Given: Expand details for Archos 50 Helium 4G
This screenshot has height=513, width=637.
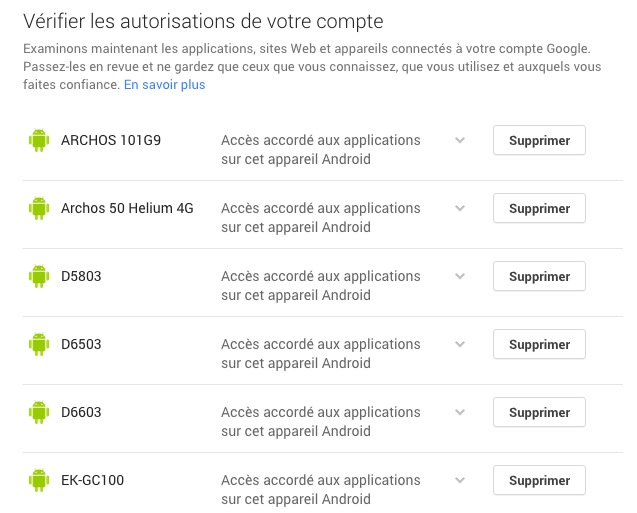Looking at the screenshot, I should (460, 208).
